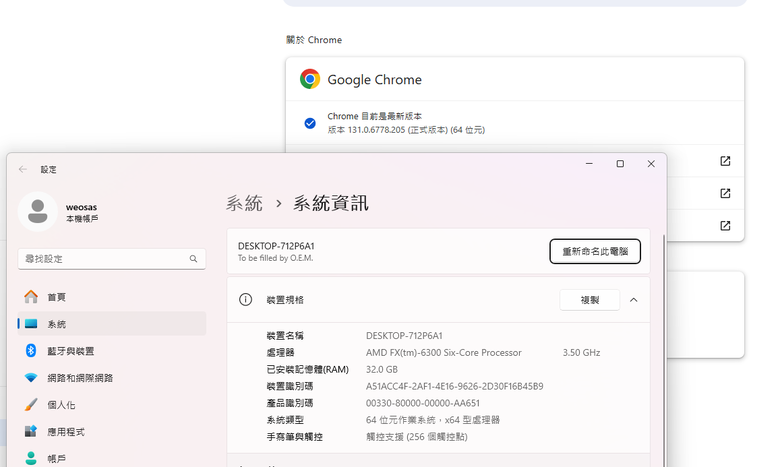Collapse the 裝置規格 section chevron
The image size is (780, 467).
[x=634, y=300]
